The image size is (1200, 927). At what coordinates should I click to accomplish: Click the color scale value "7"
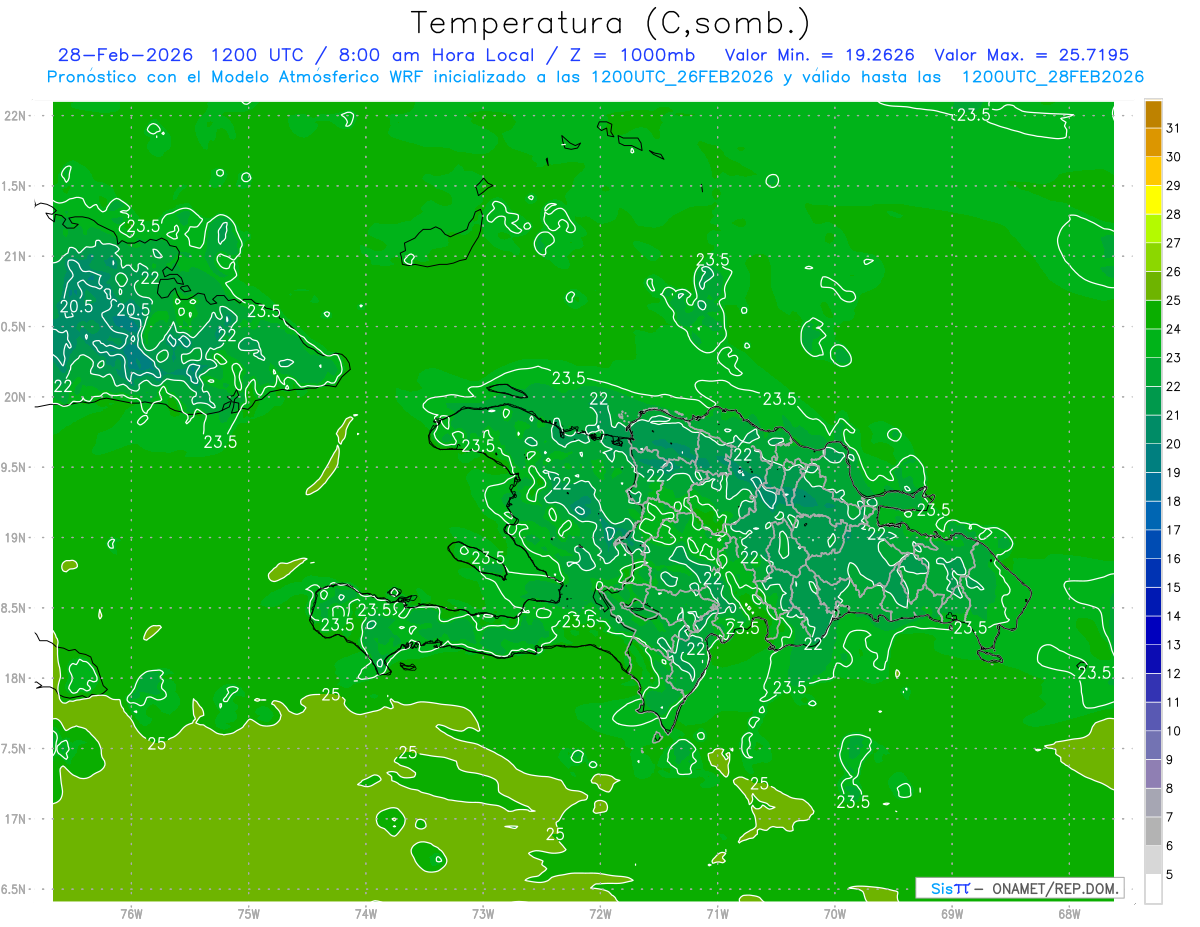point(1170,817)
